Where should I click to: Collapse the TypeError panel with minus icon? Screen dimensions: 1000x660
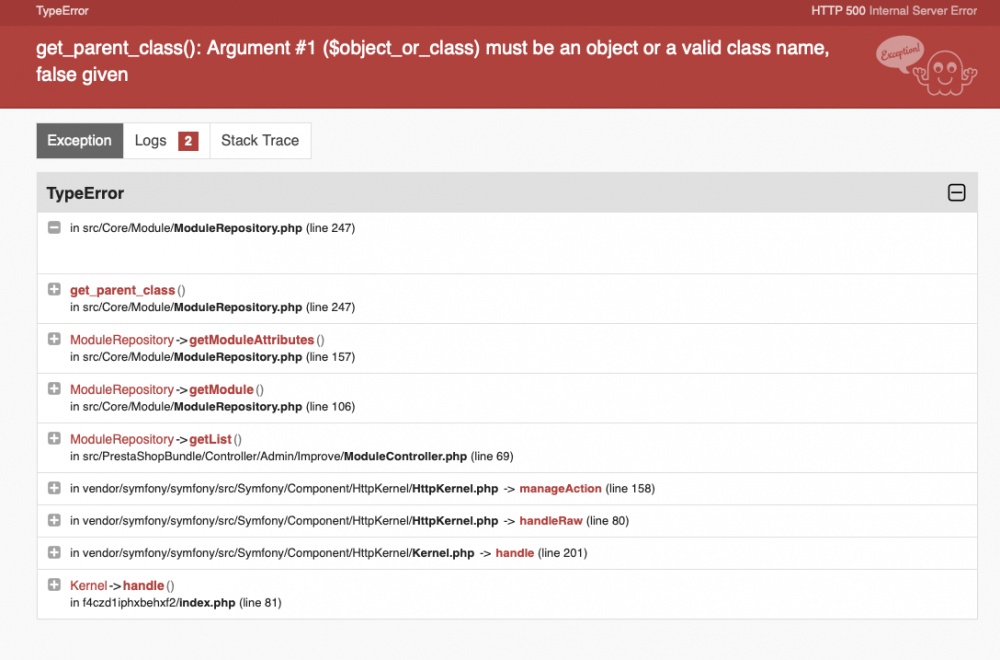[x=956, y=193]
